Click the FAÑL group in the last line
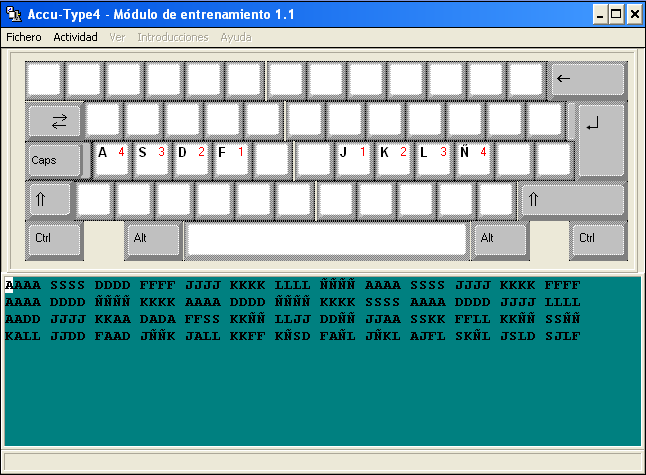 [x=337, y=335]
